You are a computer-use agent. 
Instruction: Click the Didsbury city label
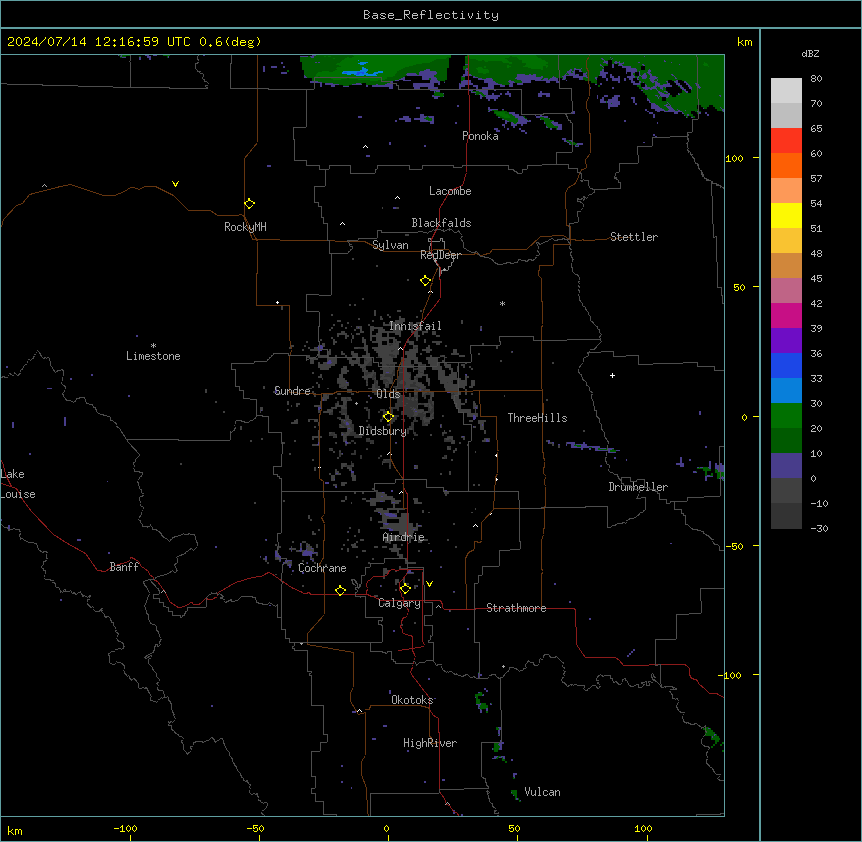click(x=382, y=431)
